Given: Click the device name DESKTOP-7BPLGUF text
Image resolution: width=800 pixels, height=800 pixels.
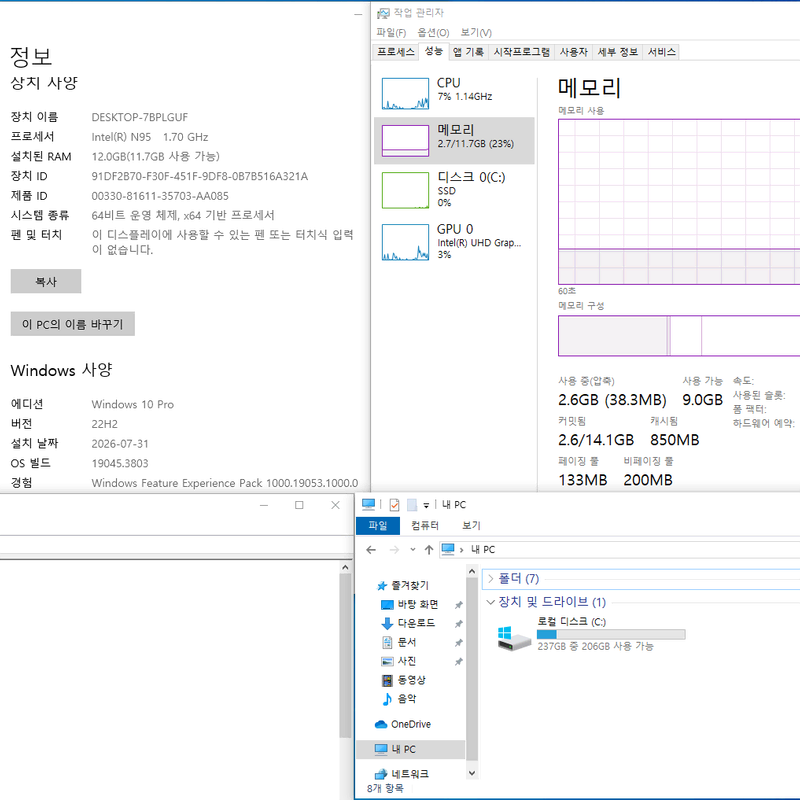Looking at the screenshot, I should pos(139,117).
